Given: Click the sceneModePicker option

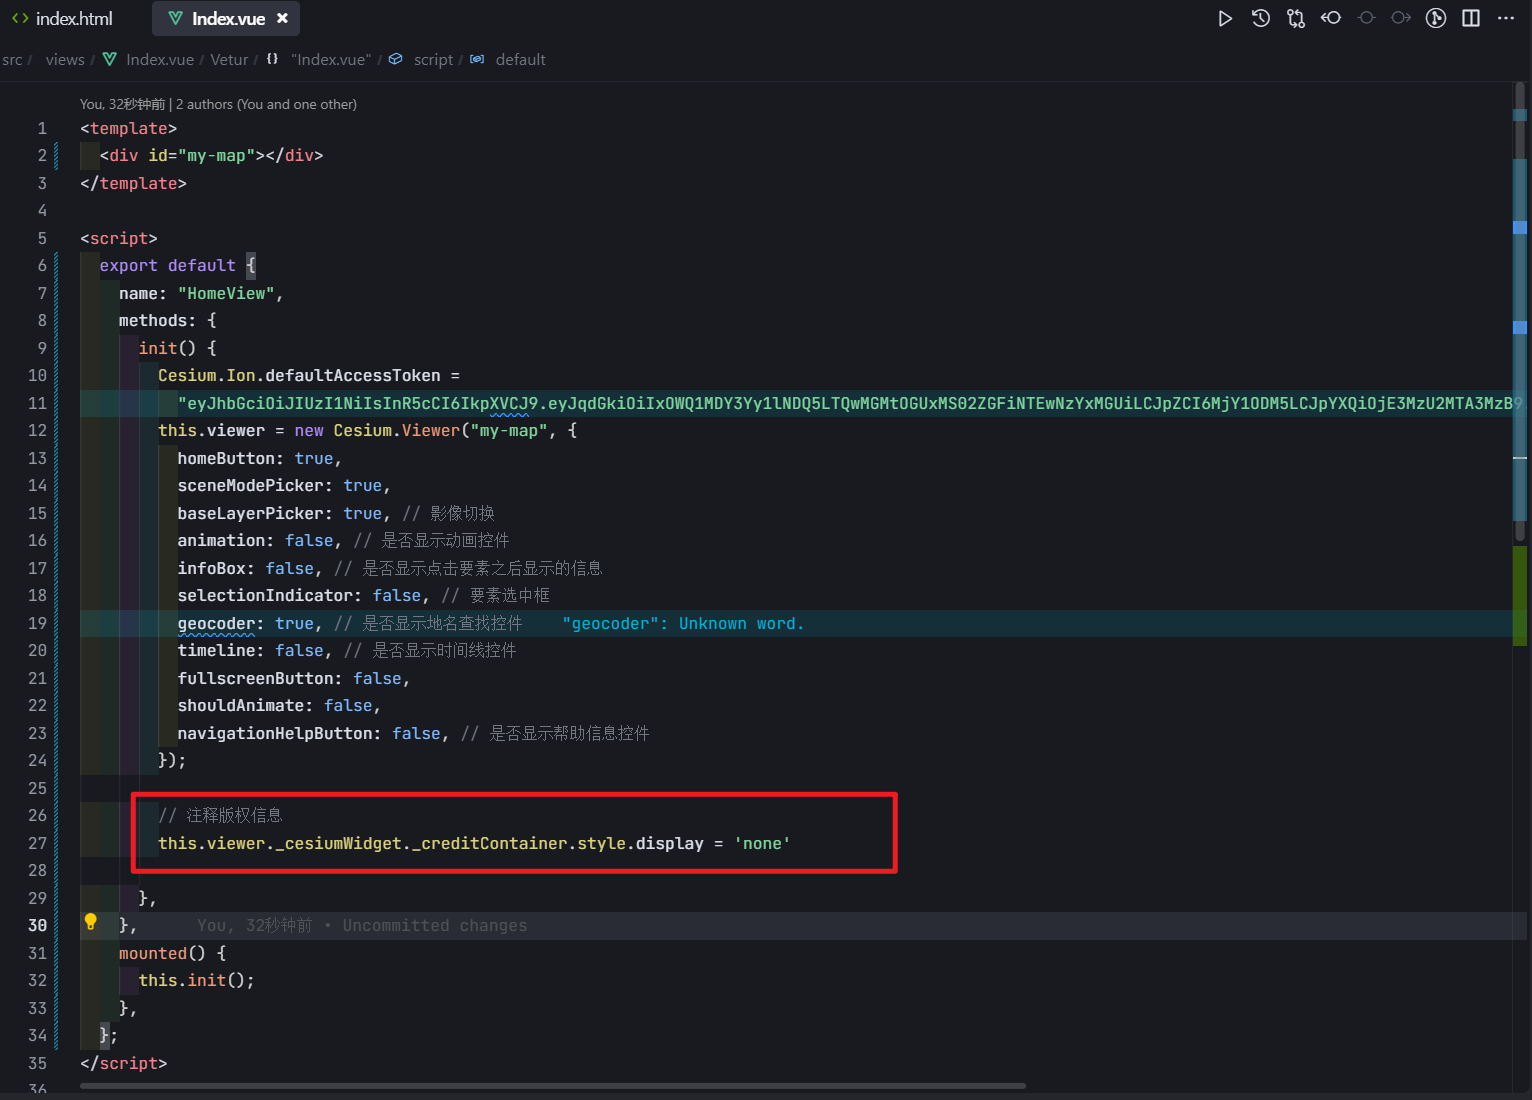Looking at the screenshot, I should coord(250,486).
